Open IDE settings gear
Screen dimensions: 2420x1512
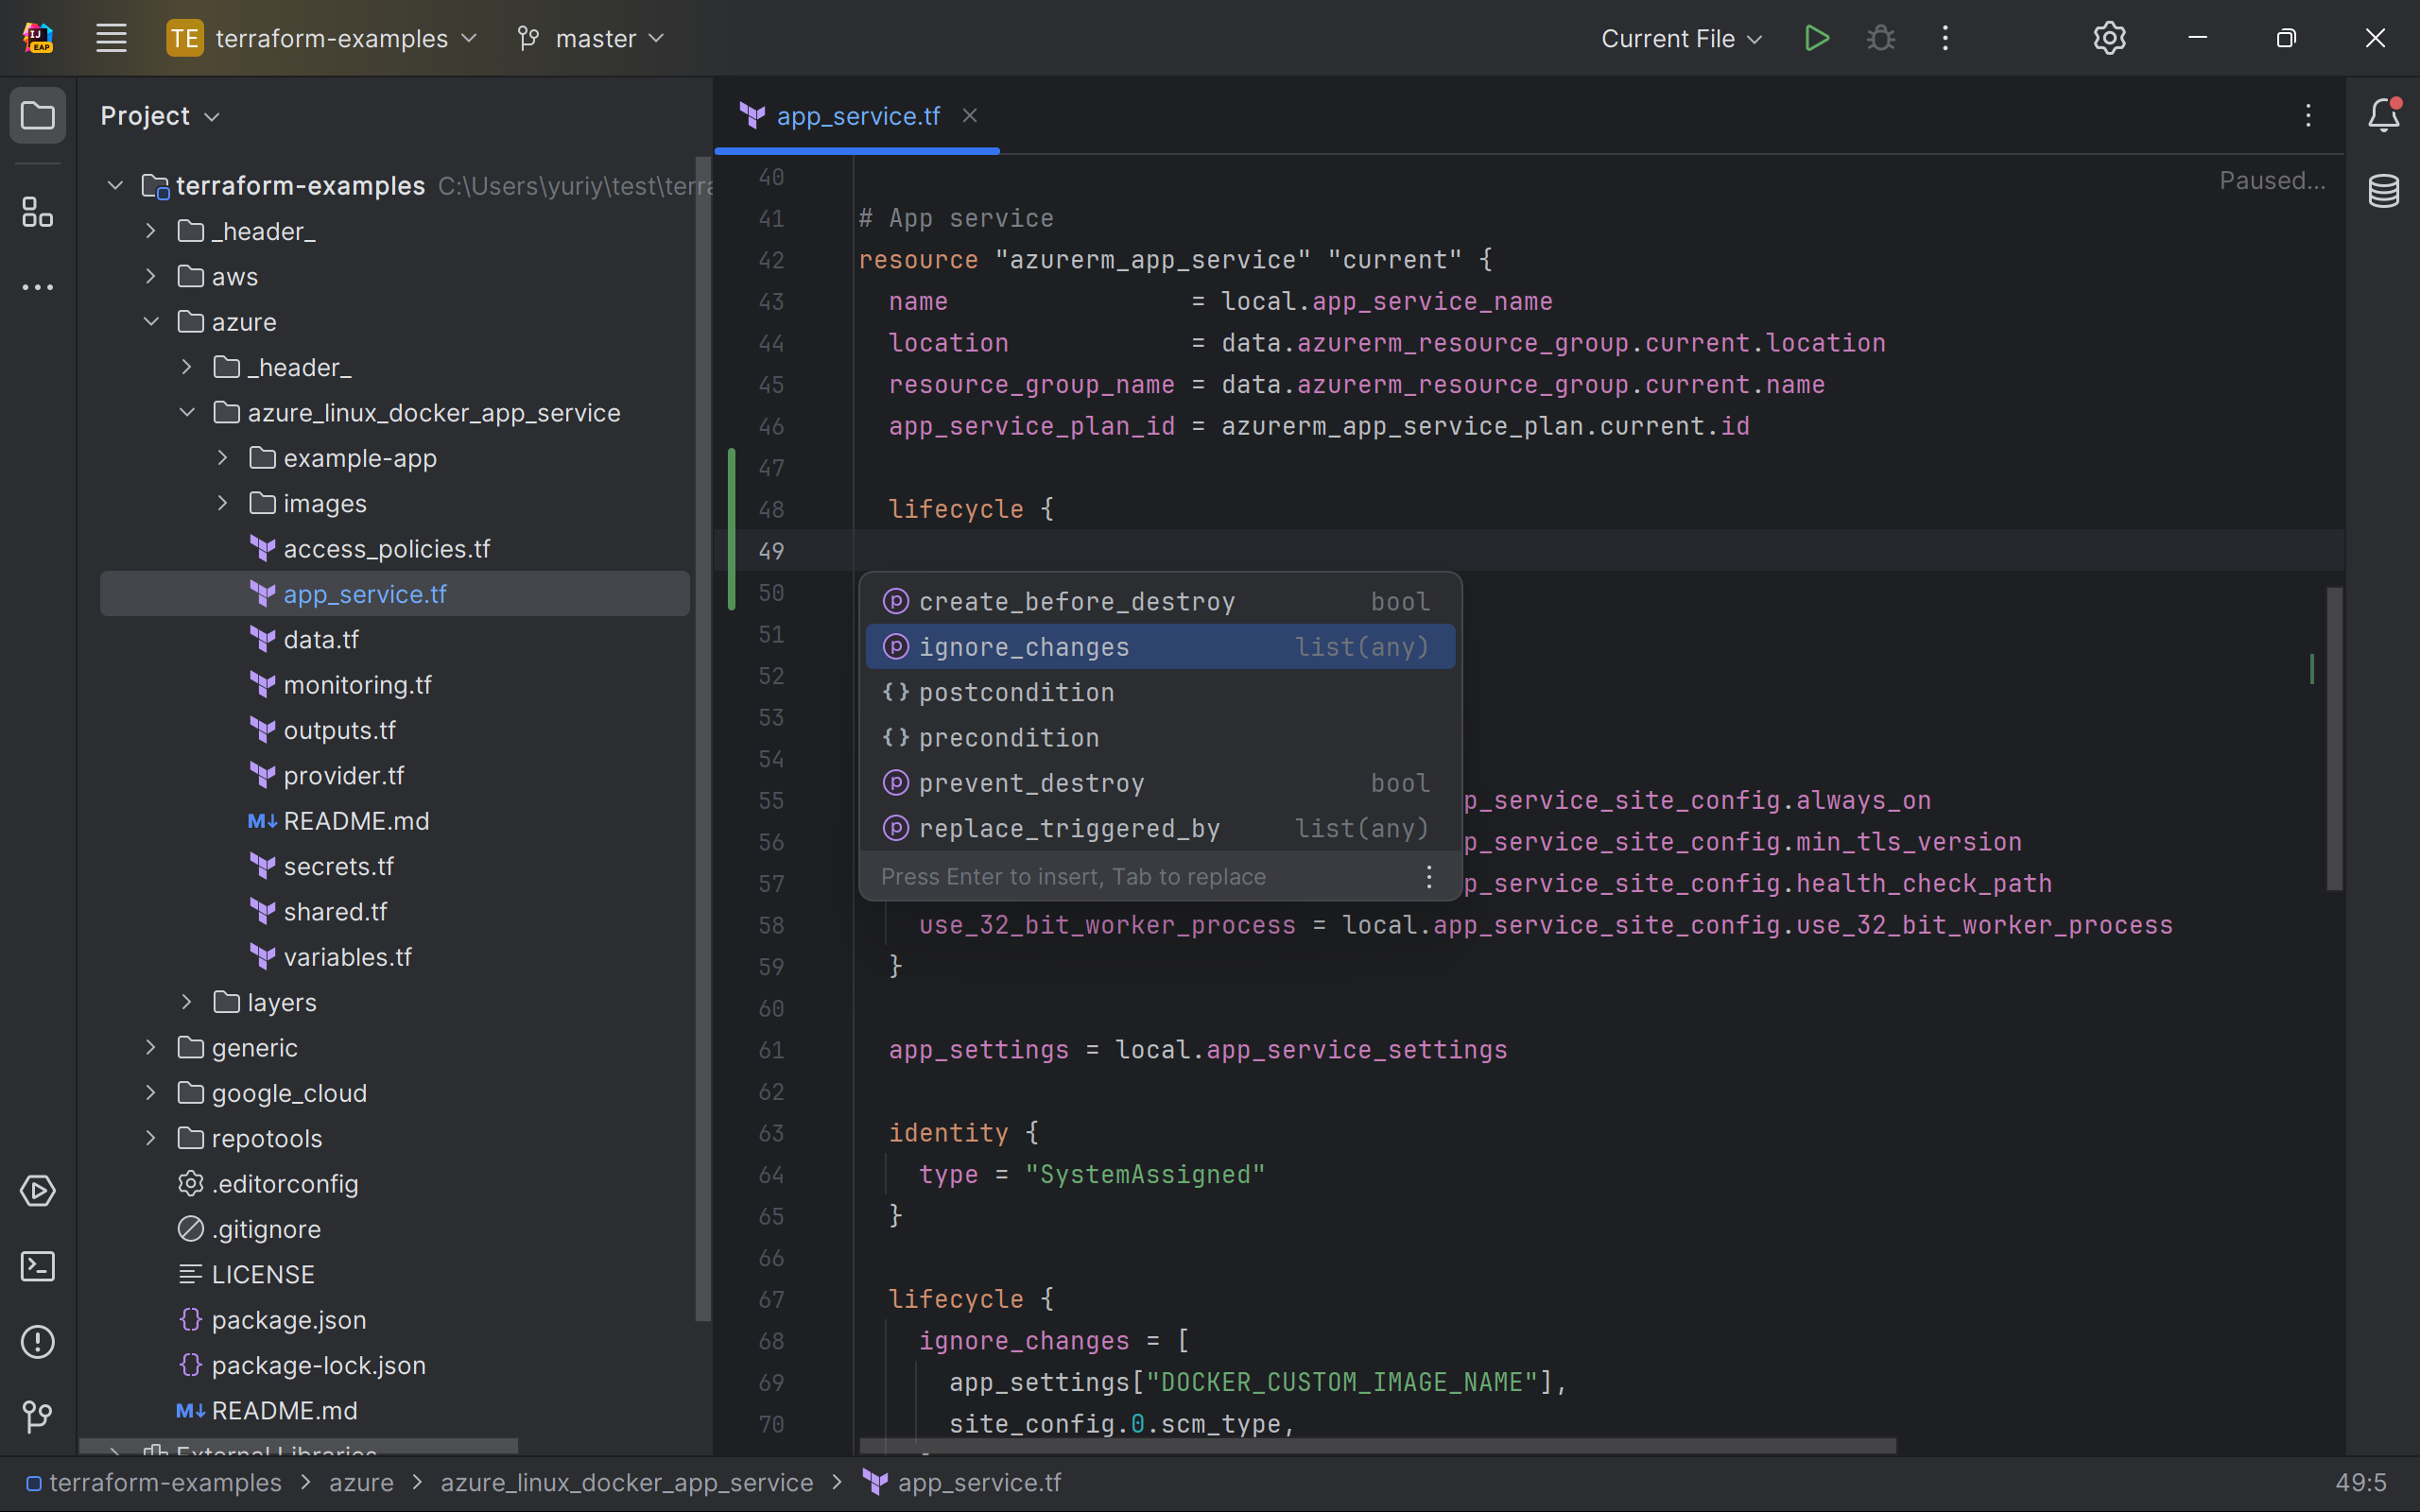coord(2109,38)
